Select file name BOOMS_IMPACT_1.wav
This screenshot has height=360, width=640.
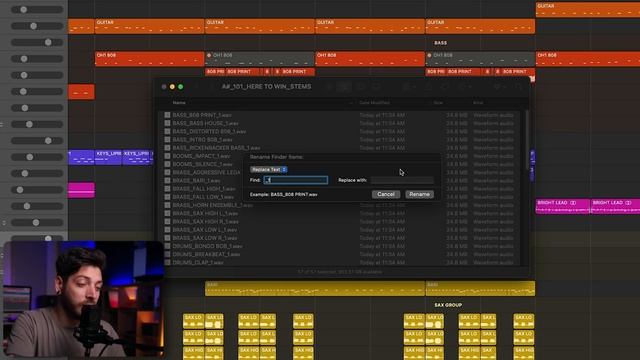click(x=201, y=156)
